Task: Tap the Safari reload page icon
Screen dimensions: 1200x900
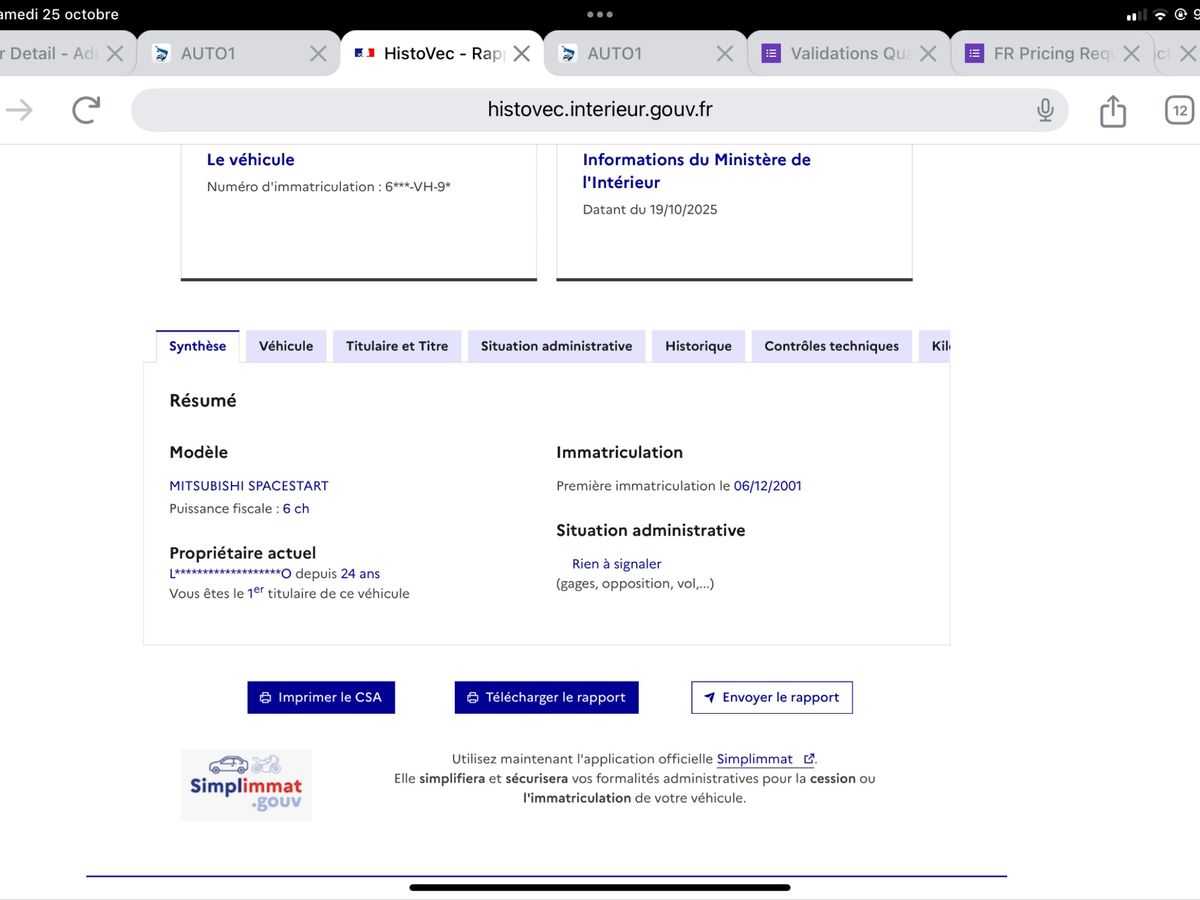Action: click(86, 110)
